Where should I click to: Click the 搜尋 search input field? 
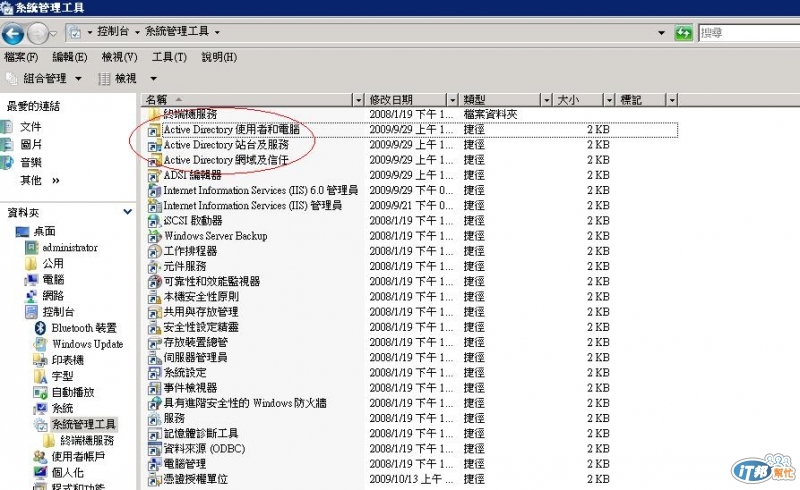(x=749, y=33)
